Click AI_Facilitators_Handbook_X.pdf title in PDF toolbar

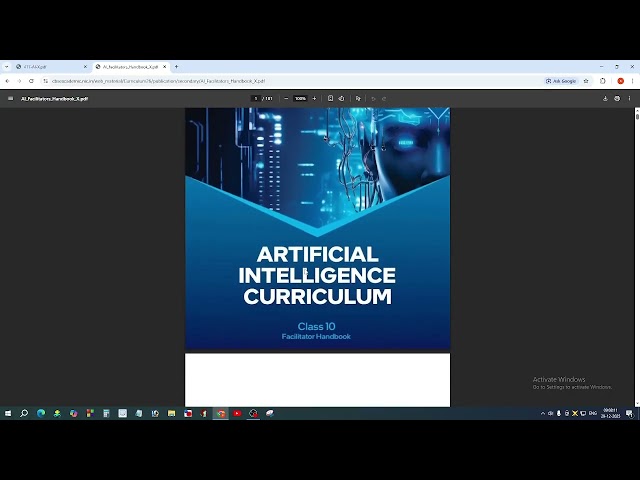tap(54, 99)
